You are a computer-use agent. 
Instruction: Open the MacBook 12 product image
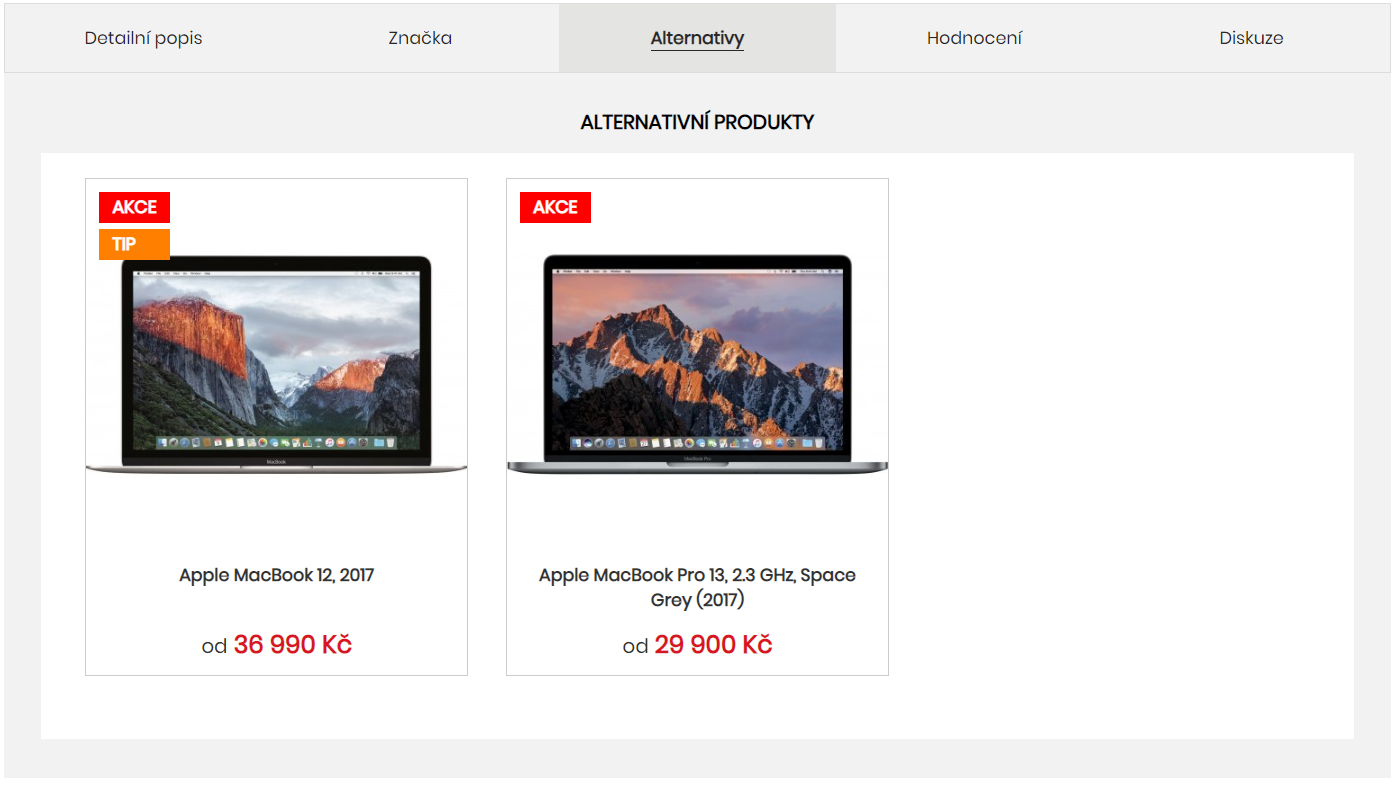point(276,364)
